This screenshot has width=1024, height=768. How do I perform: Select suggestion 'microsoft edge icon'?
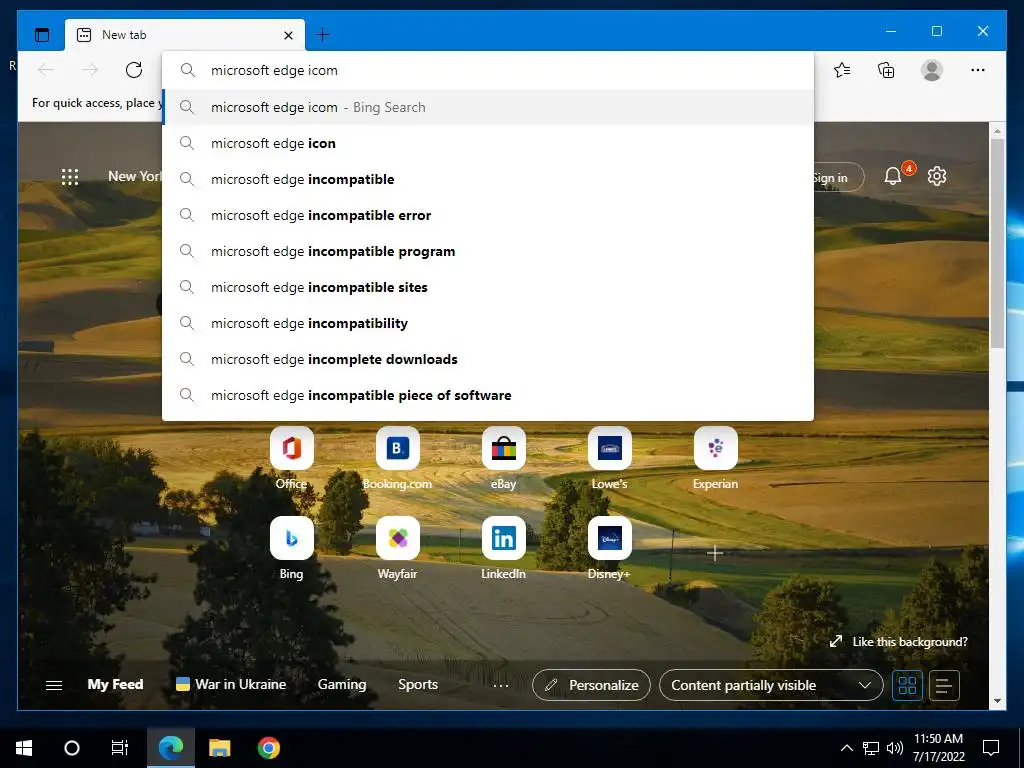point(488,143)
